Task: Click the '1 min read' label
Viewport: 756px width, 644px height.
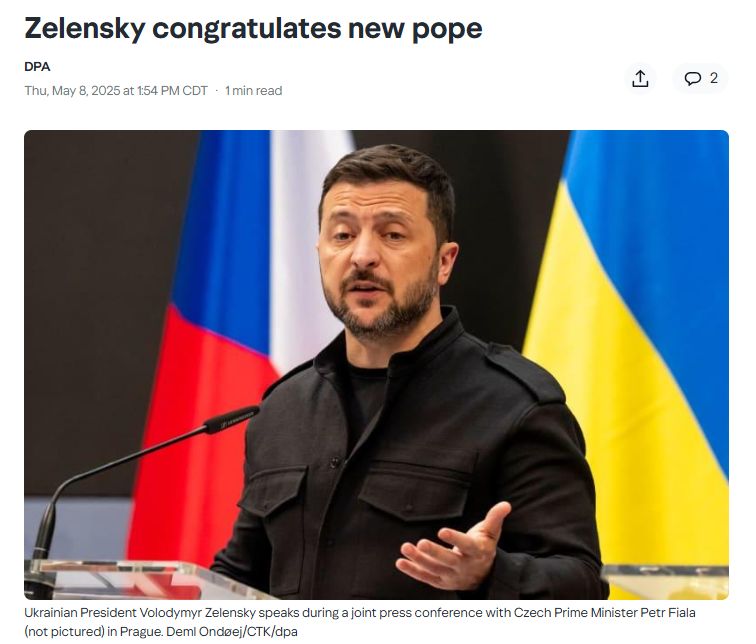Action: [254, 91]
